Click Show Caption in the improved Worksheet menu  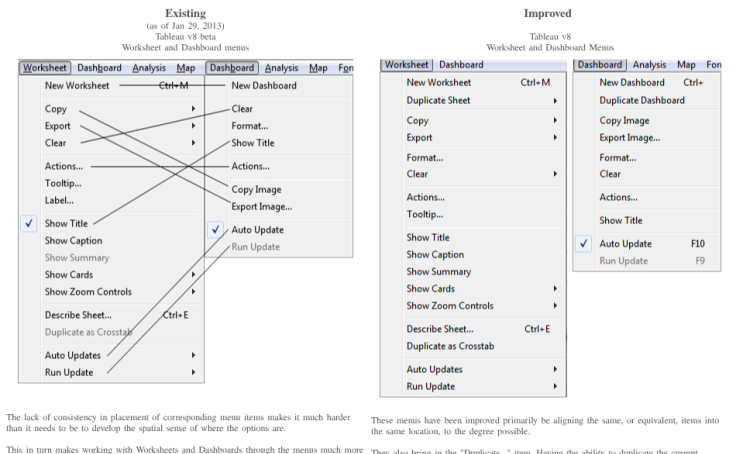coord(435,254)
